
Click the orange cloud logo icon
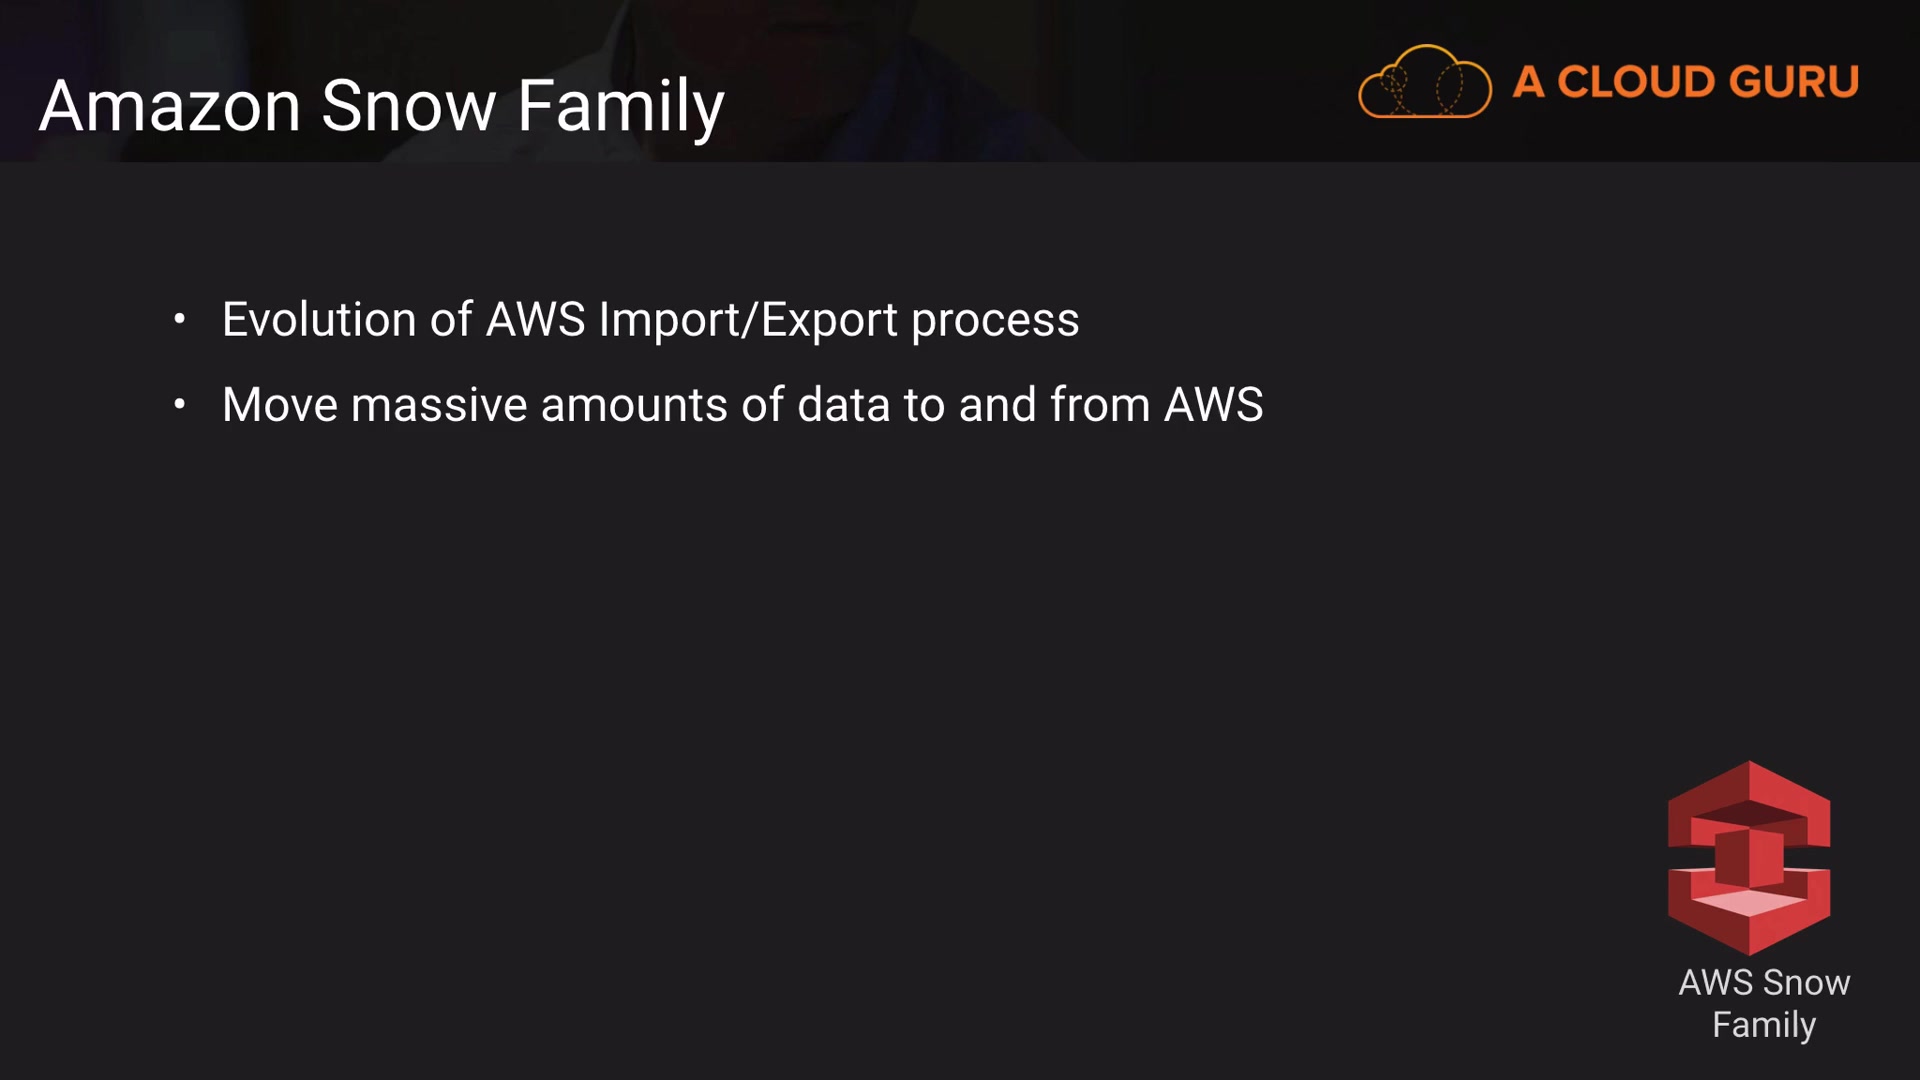pos(1424,82)
